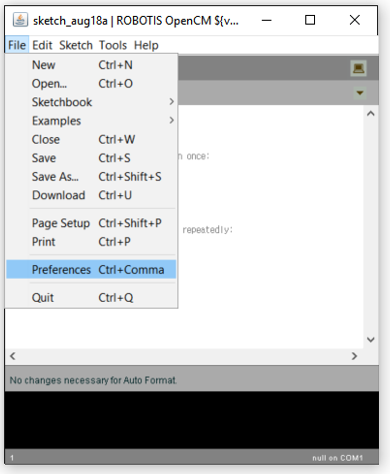390x474 pixels.
Task: Select Preferences from File menu
Action: (x=91, y=269)
